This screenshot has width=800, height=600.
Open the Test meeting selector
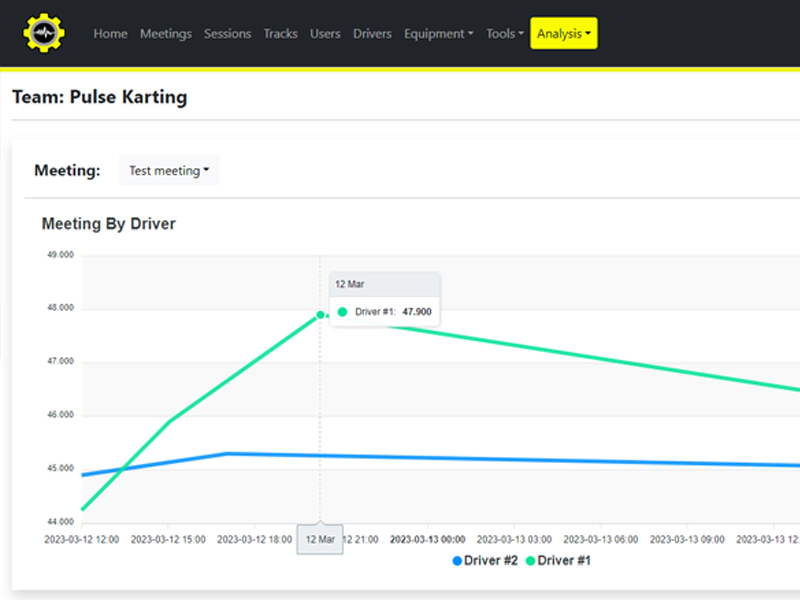coord(169,171)
